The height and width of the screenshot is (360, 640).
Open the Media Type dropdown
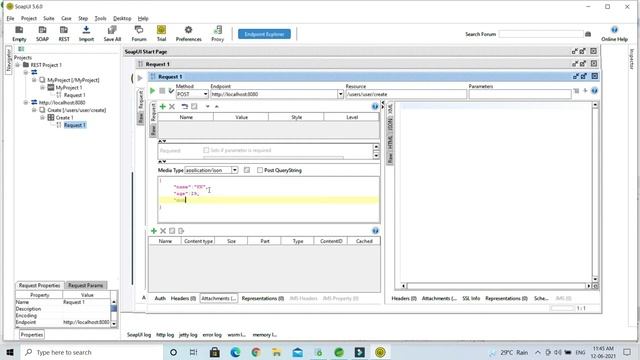pos(234,170)
